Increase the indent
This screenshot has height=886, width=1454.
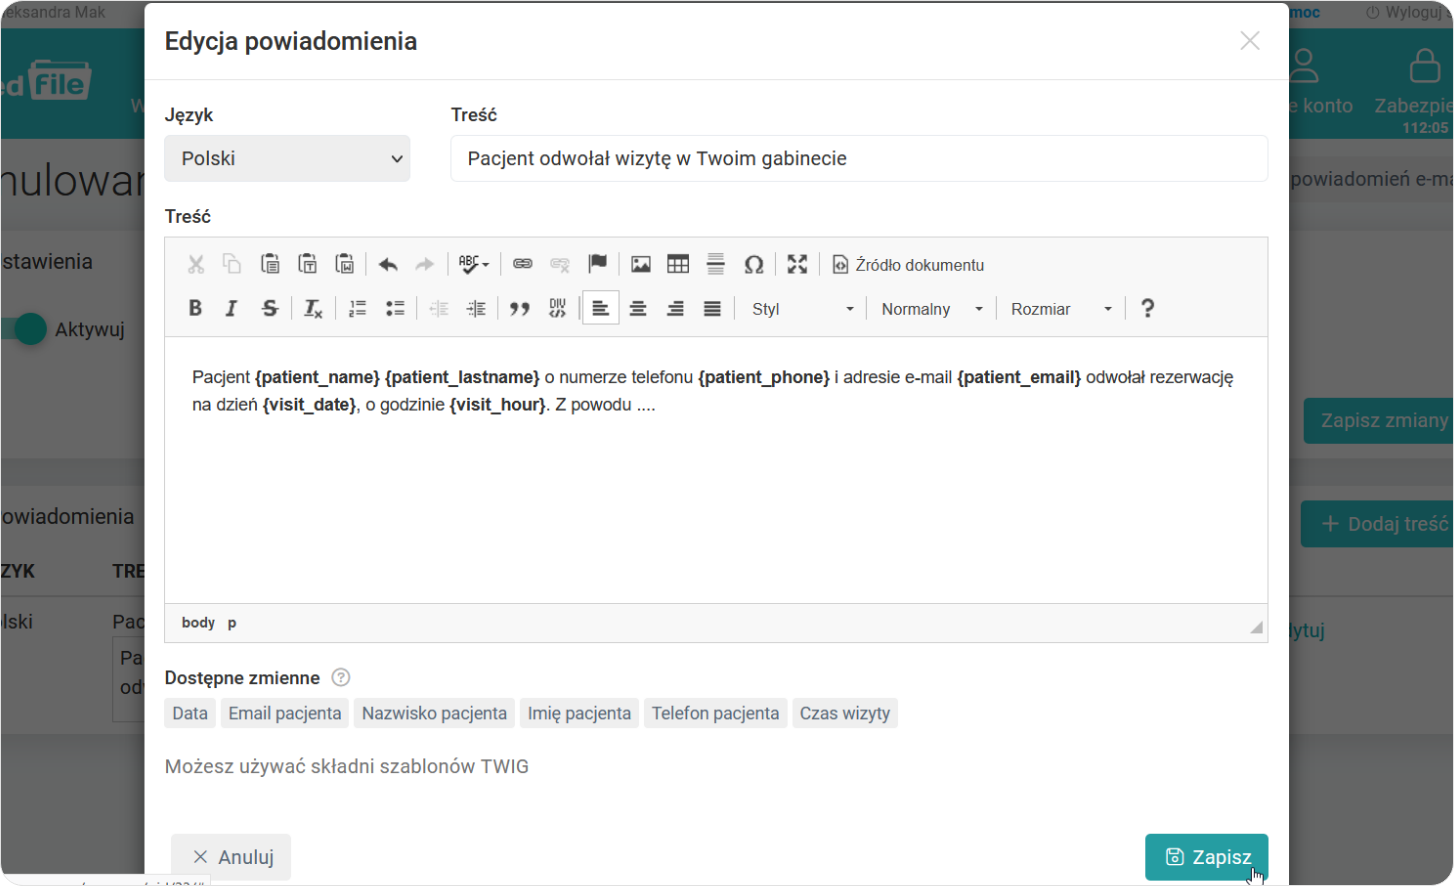click(476, 308)
